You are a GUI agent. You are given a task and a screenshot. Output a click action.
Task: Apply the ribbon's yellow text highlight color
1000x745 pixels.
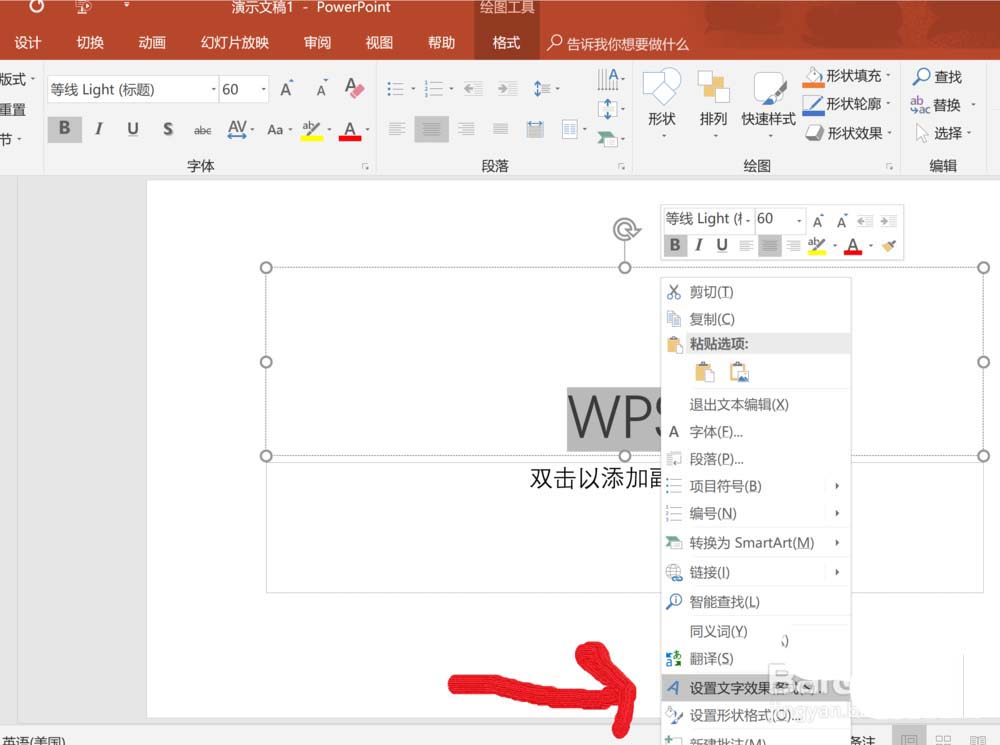311,129
